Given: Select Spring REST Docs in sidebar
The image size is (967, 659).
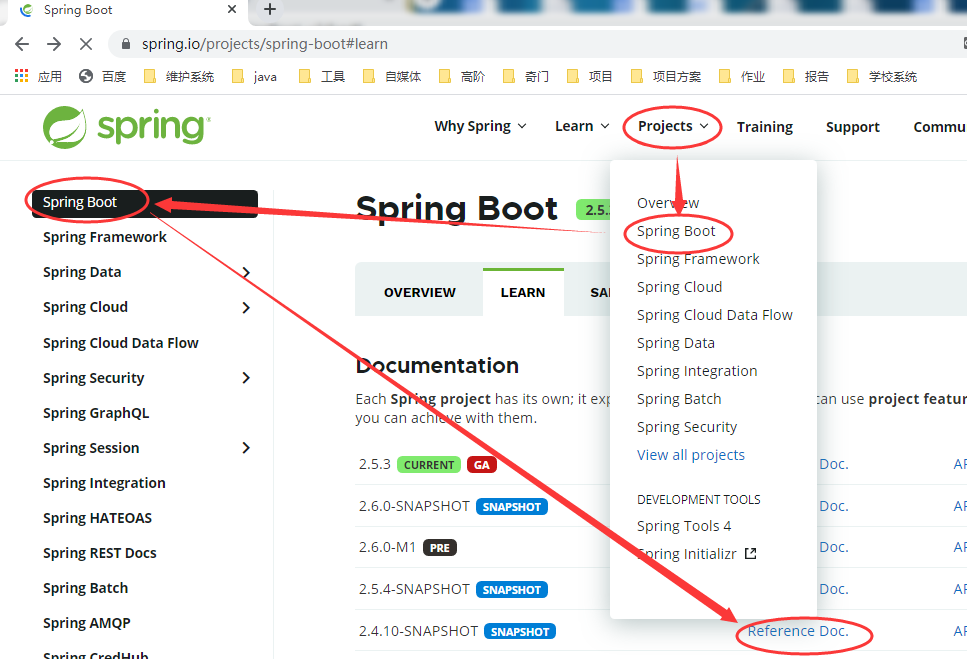Looking at the screenshot, I should [x=100, y=554].
